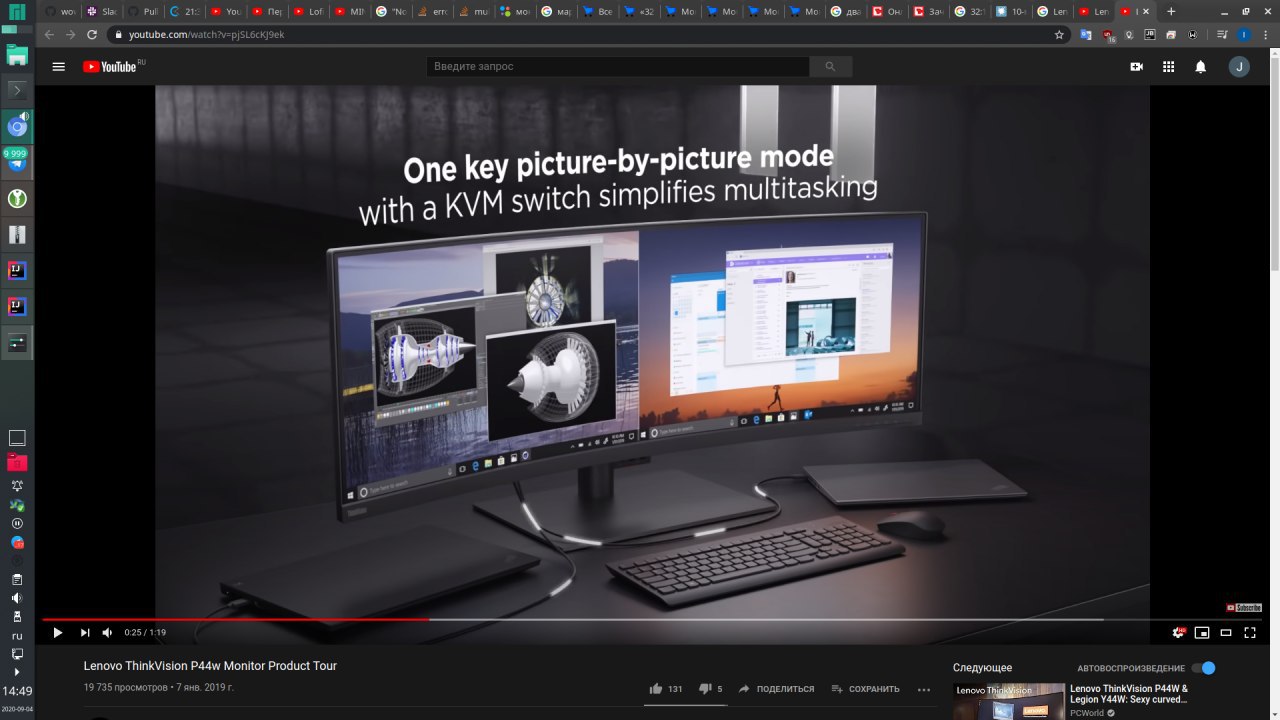Enter fullscreen video mode
Image resolution: width=1280 pixels, height=720 pixels.
[1250, 632]
